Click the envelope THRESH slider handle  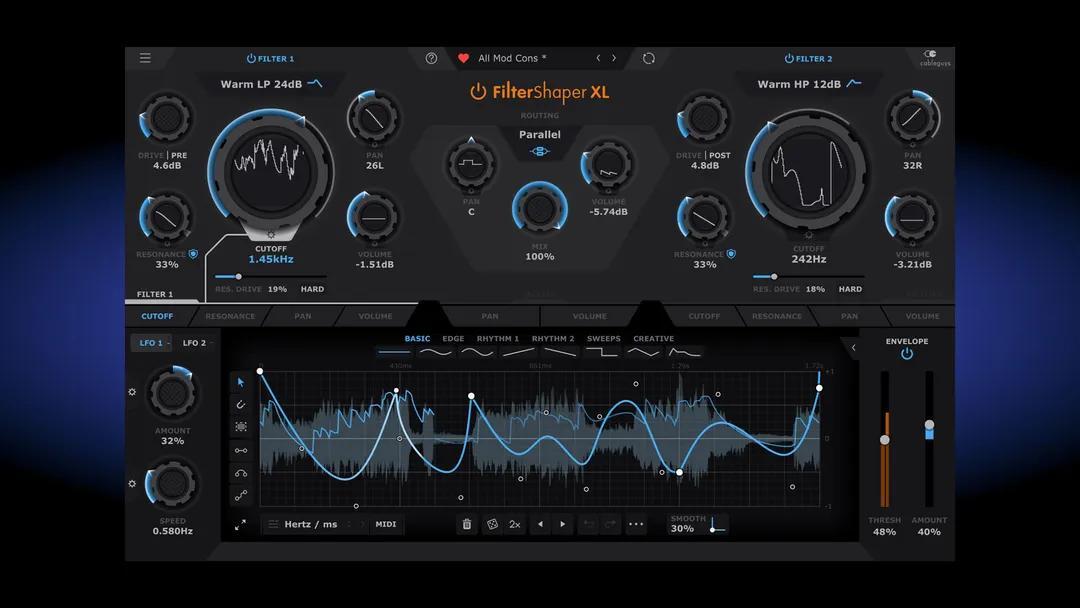(884, 440)
